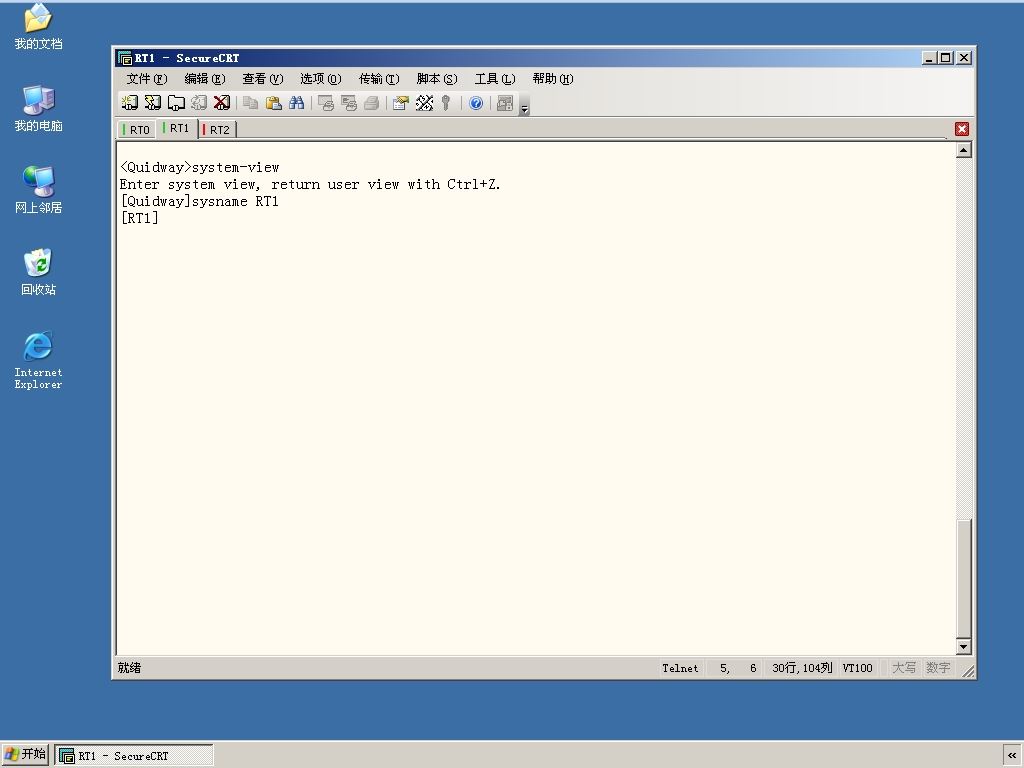Click the Connect in Tab icon

pos(176,103)
